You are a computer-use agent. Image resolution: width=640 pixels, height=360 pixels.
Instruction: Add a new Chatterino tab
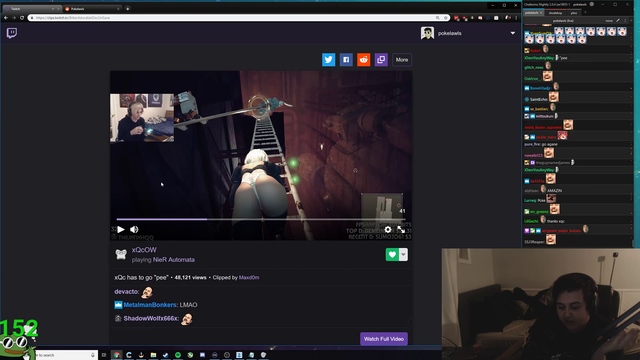(585, 12)
